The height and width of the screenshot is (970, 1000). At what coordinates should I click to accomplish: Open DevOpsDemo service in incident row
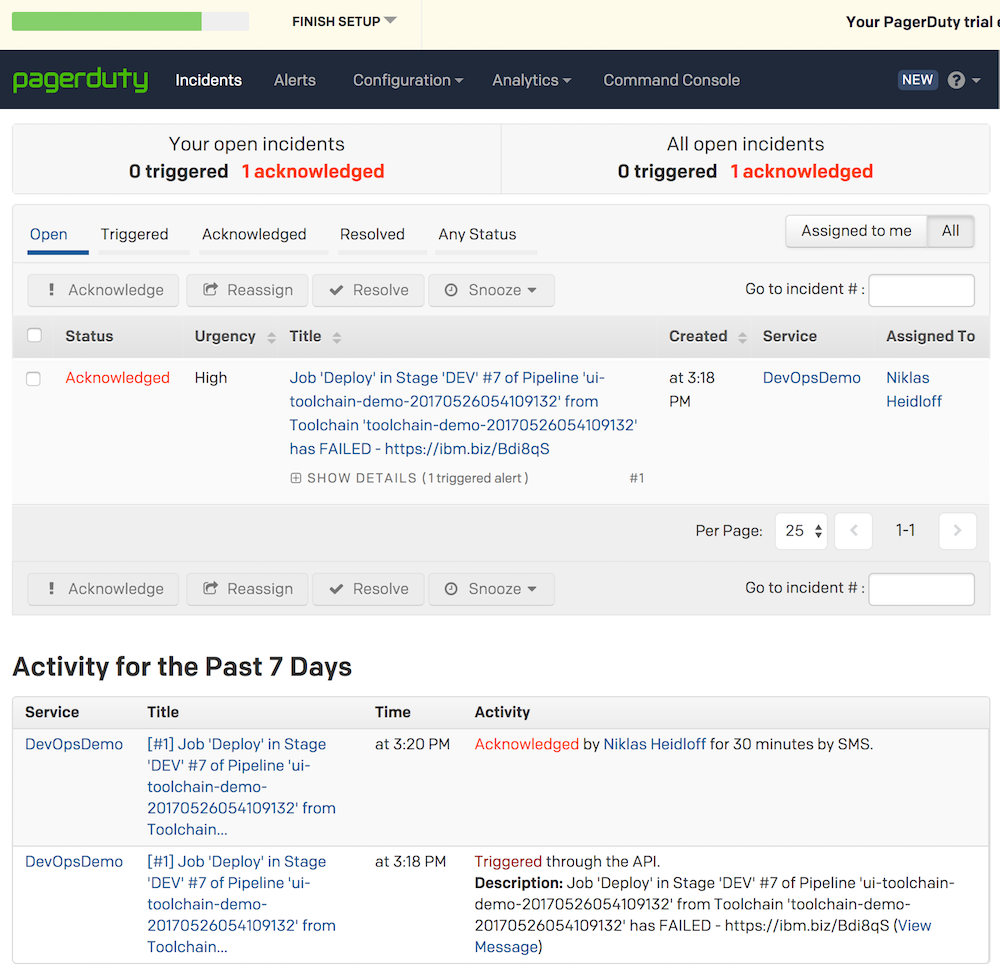[811, 378]
